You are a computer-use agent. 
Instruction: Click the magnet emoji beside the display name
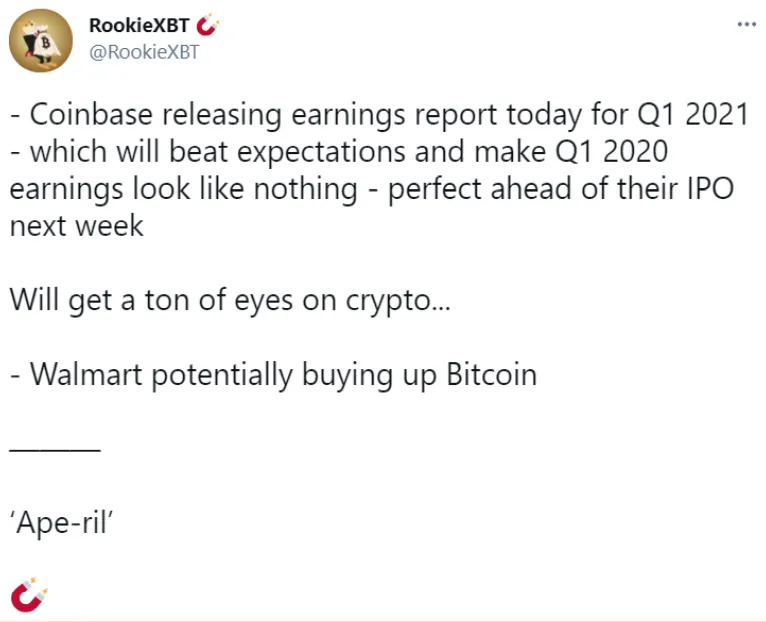point(207,25)
